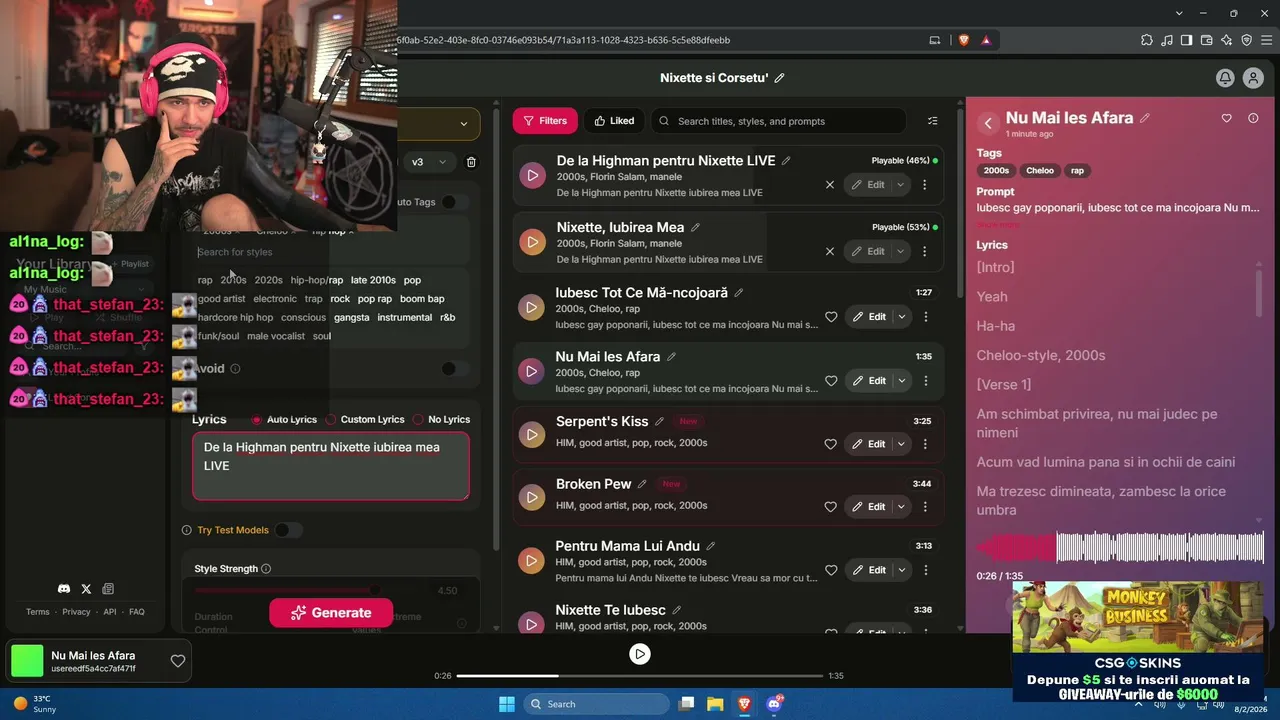Expand Edit dropdown arrow for Pentru Mama Lui Andu
1280x720 pixels.
point(901,570)
